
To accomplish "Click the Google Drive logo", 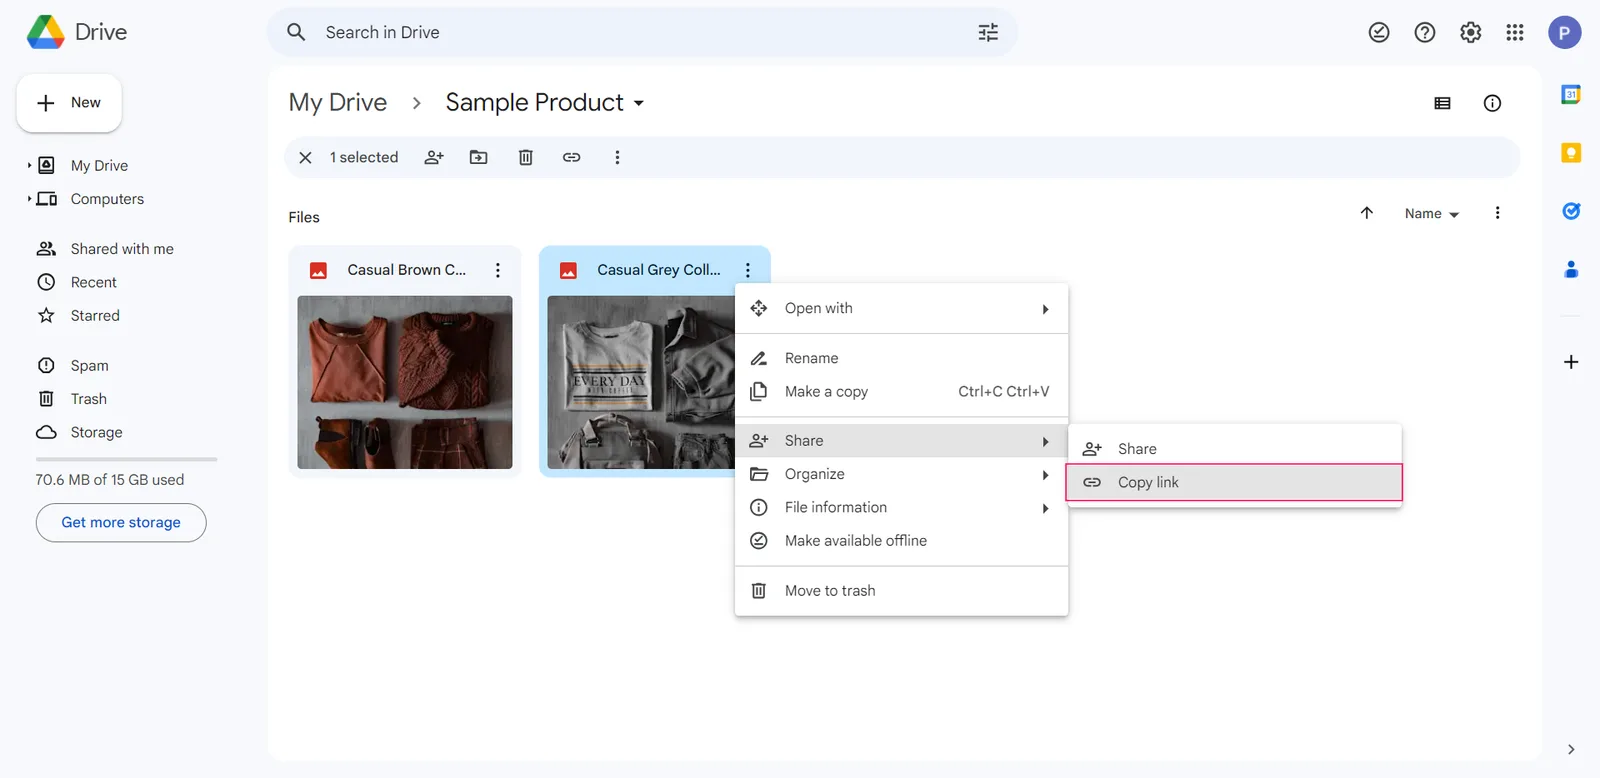I will click(46, 32).
